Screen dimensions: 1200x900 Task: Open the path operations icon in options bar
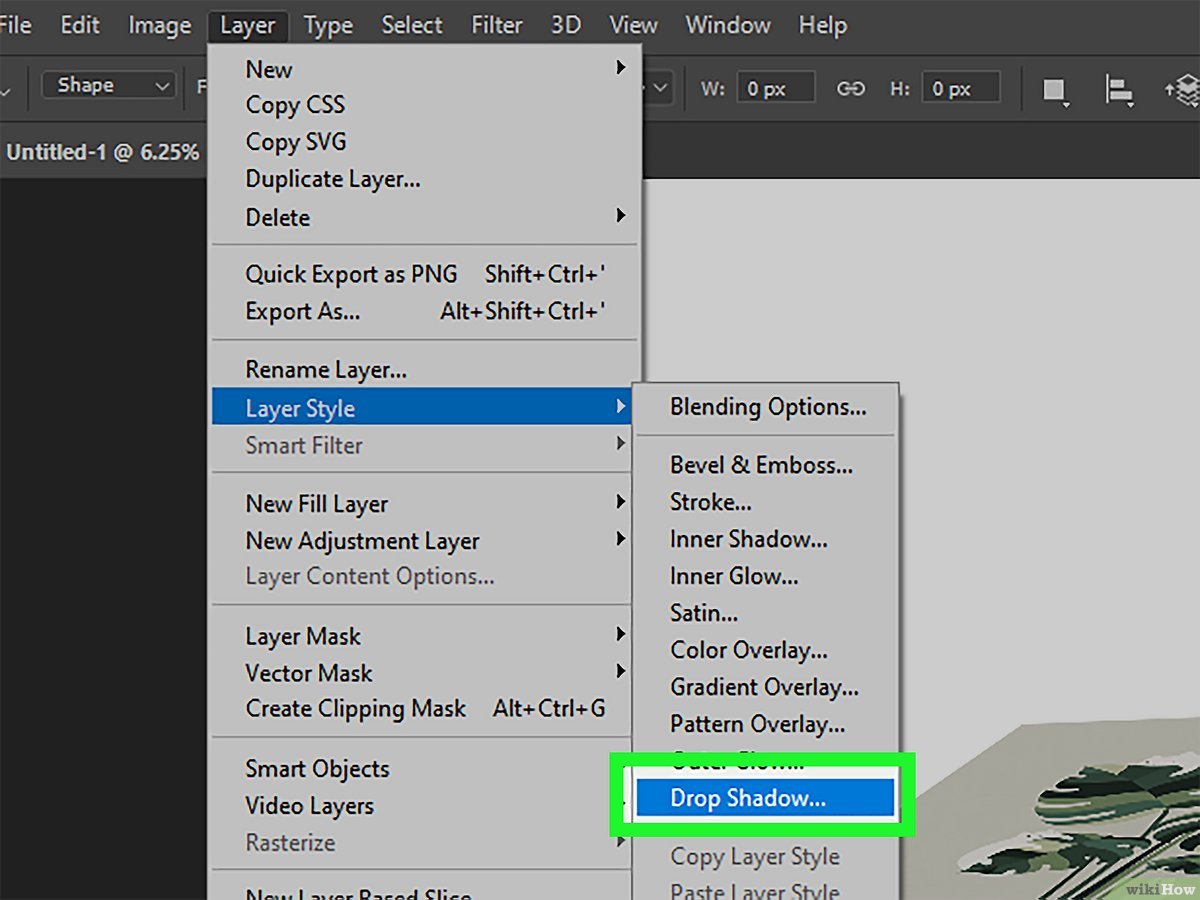(1055, 90)
